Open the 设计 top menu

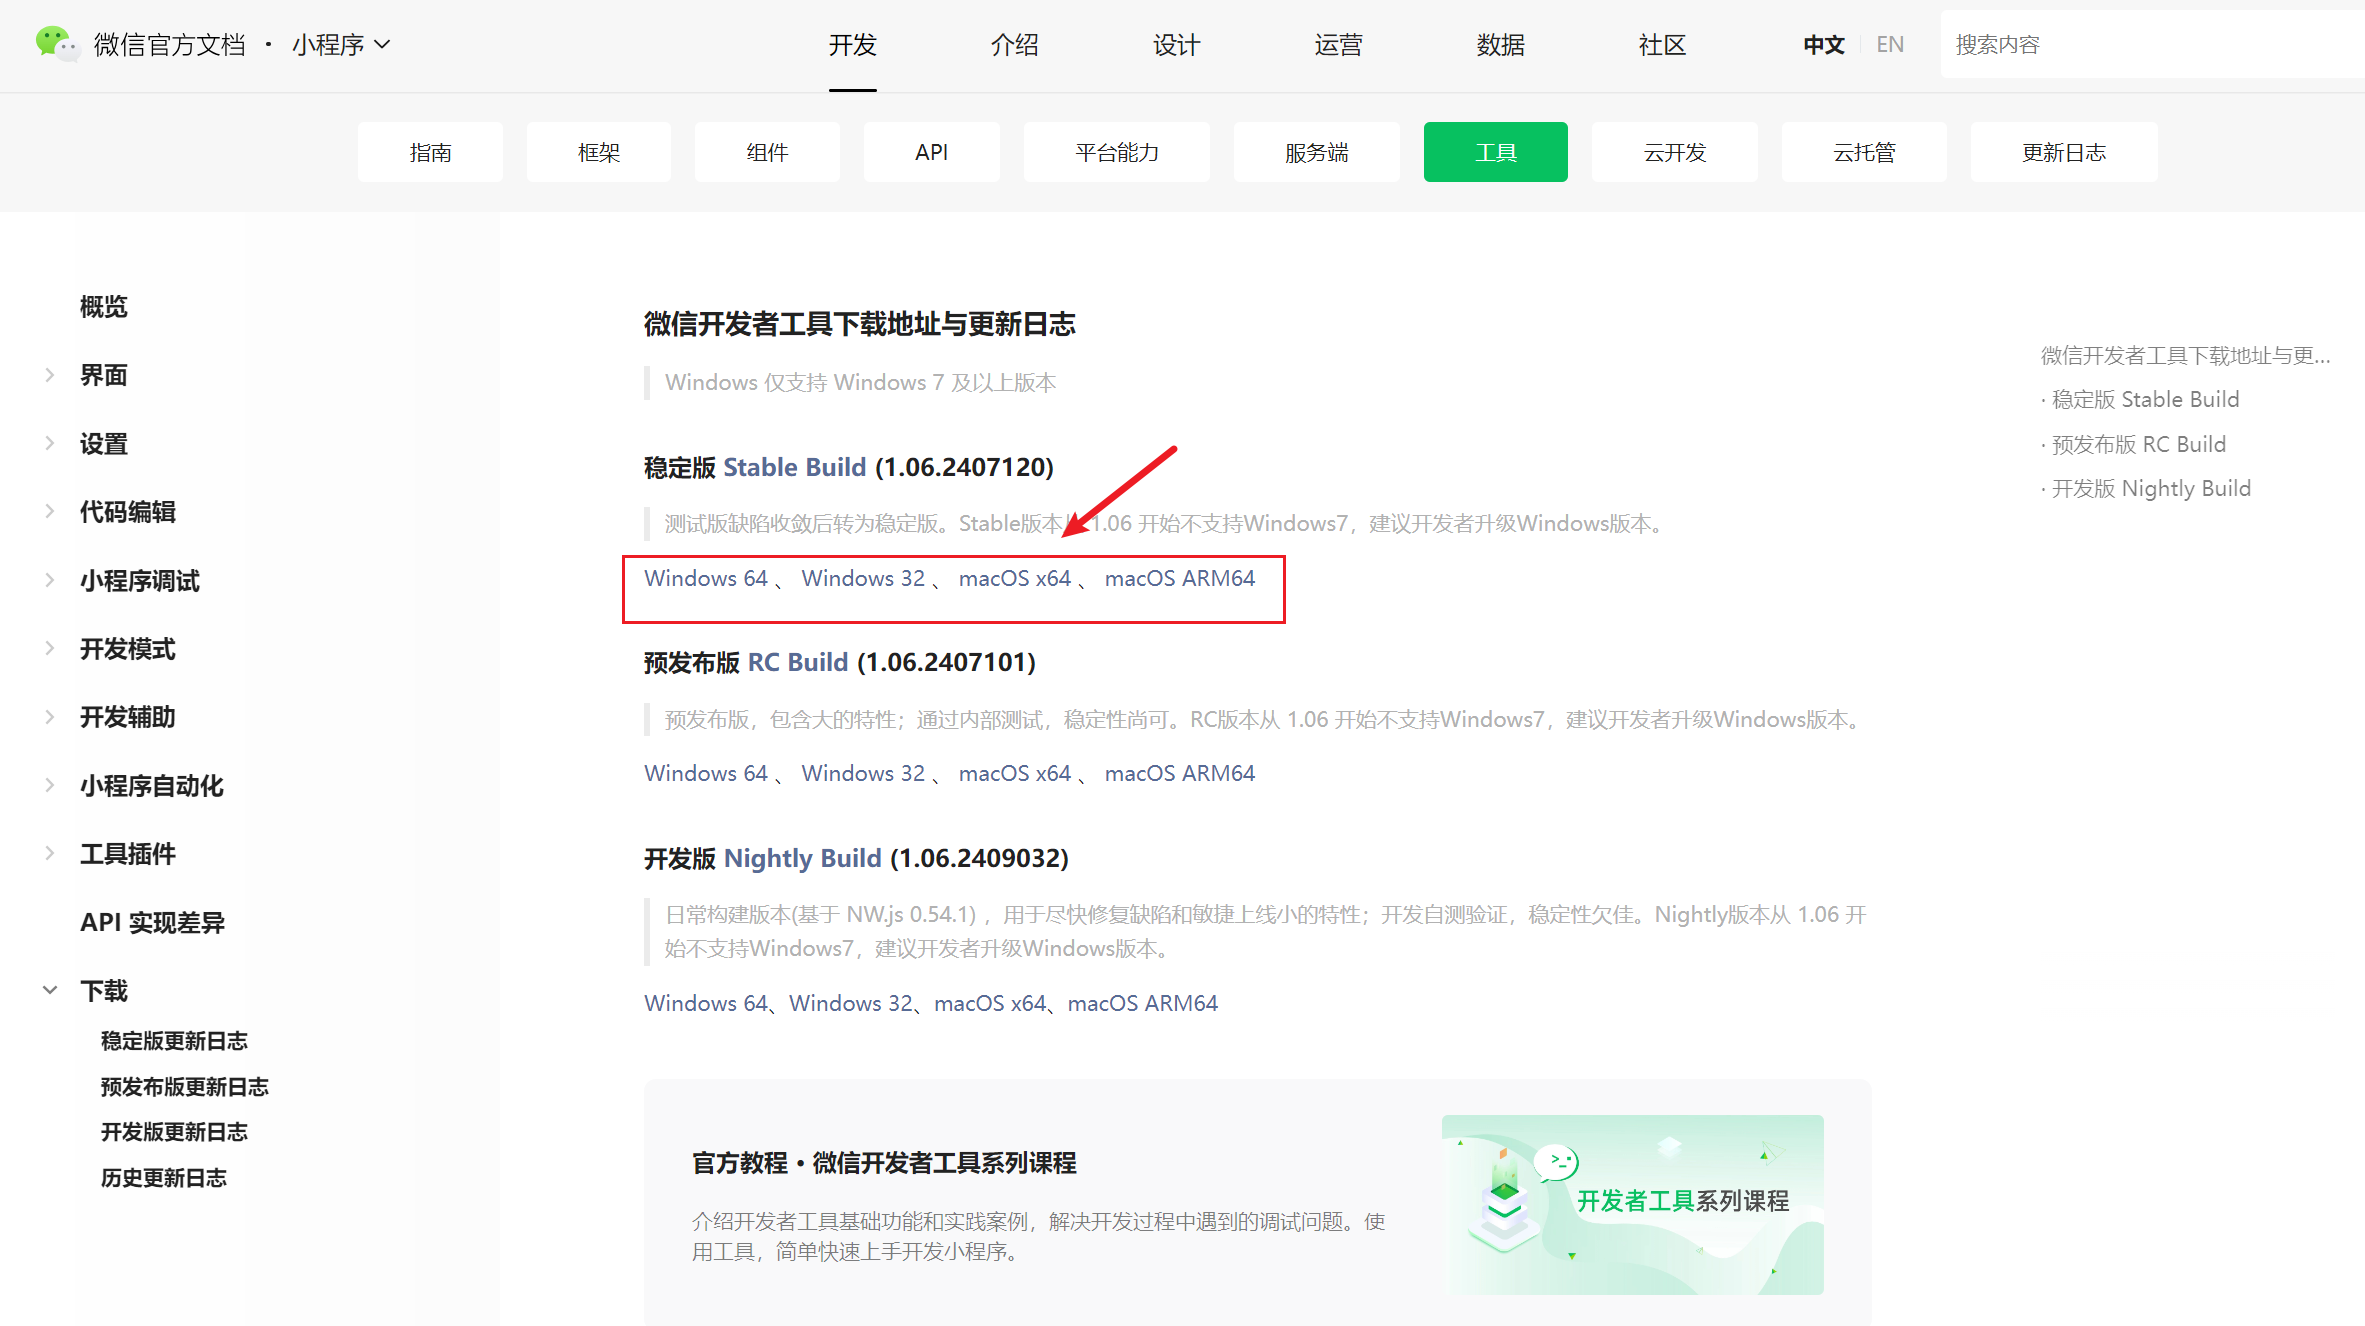(x=1176, y=45)
